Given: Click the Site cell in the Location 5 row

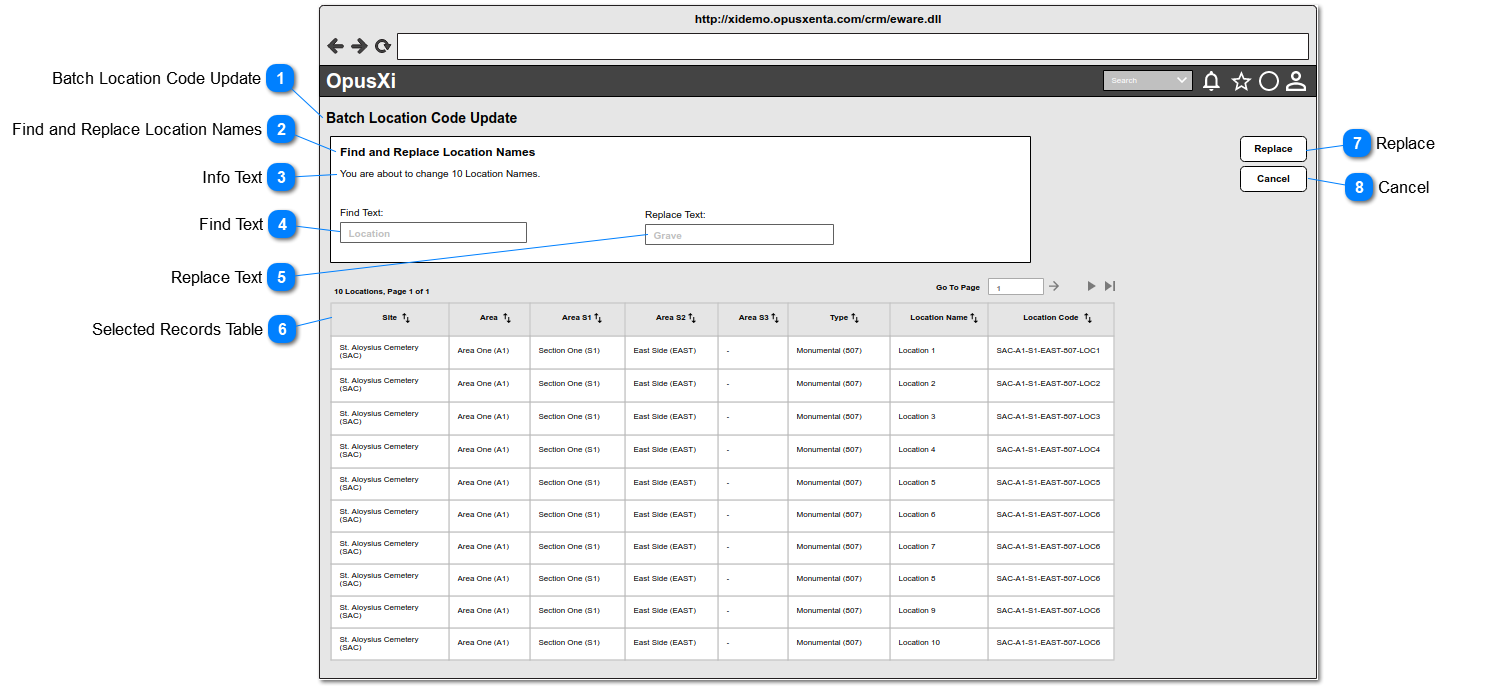Looking at the screenshot, I should 390,483.
